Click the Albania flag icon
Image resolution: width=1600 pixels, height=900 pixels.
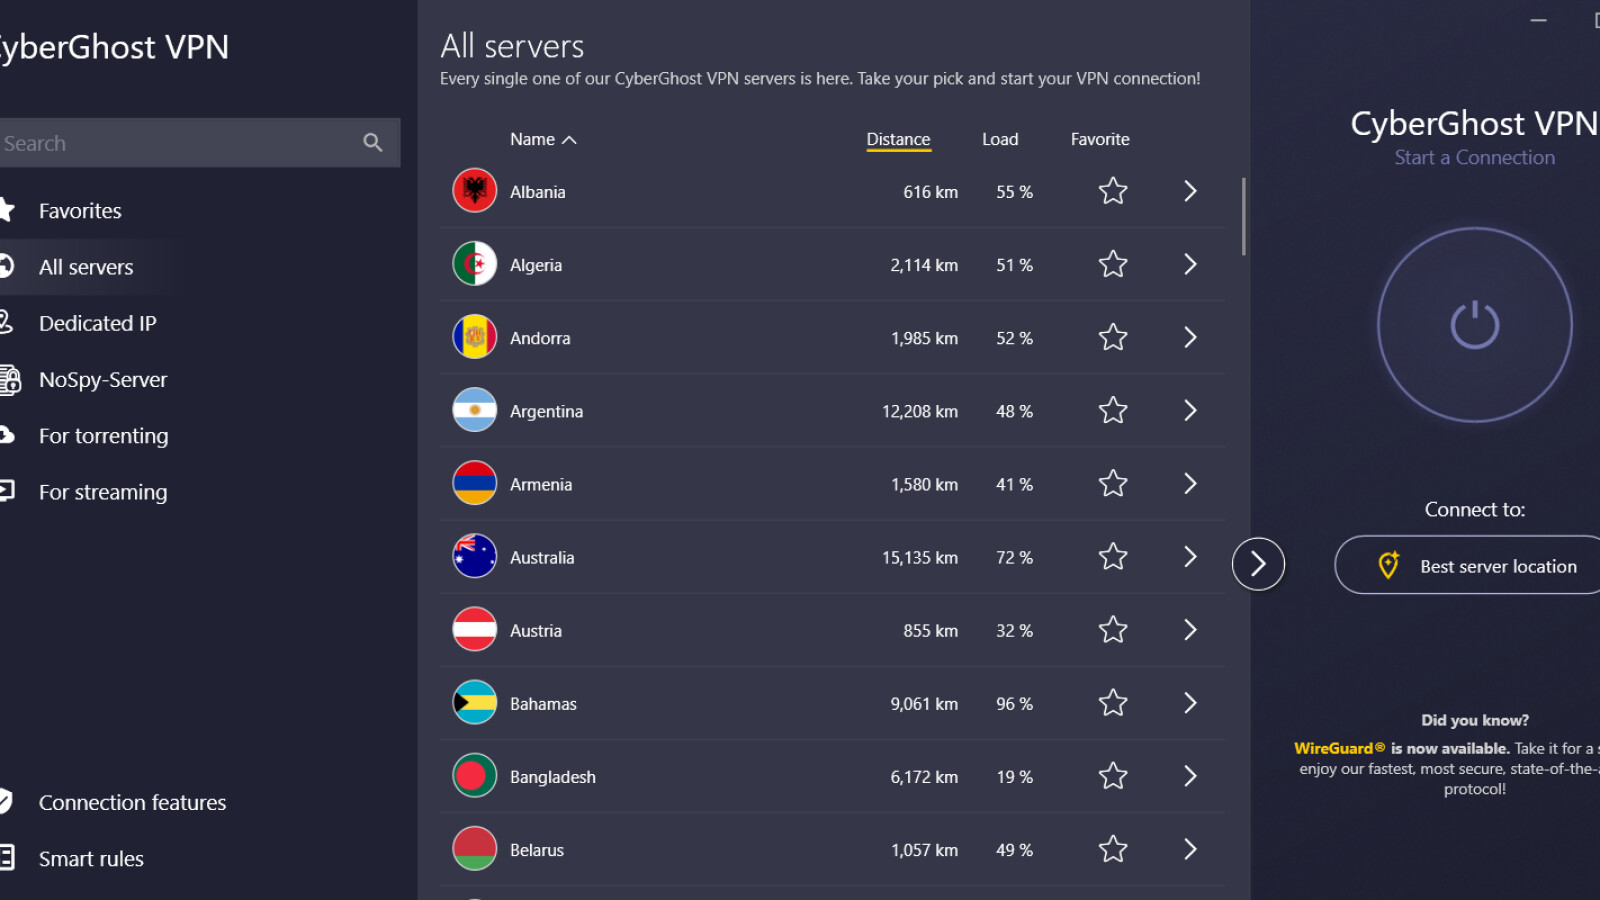474,191
